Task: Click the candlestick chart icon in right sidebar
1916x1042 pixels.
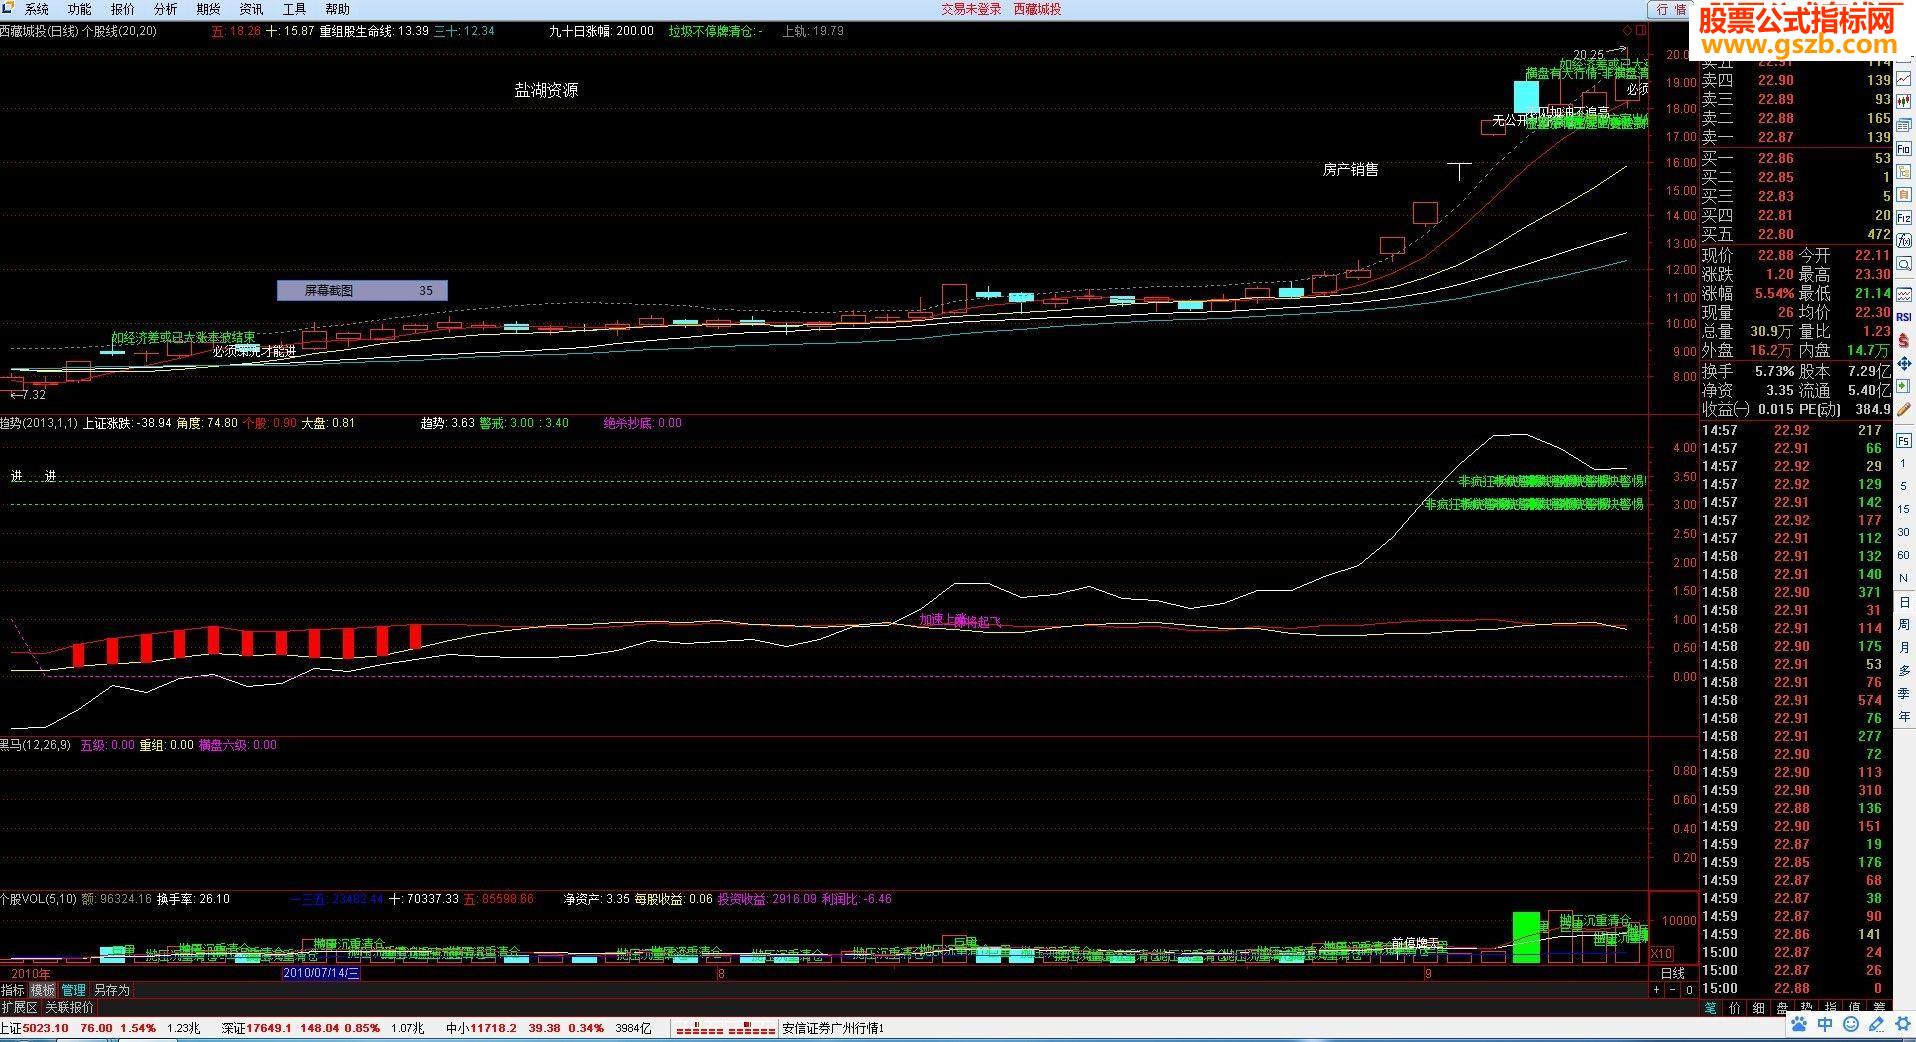Action: (x=1904, y=100)
